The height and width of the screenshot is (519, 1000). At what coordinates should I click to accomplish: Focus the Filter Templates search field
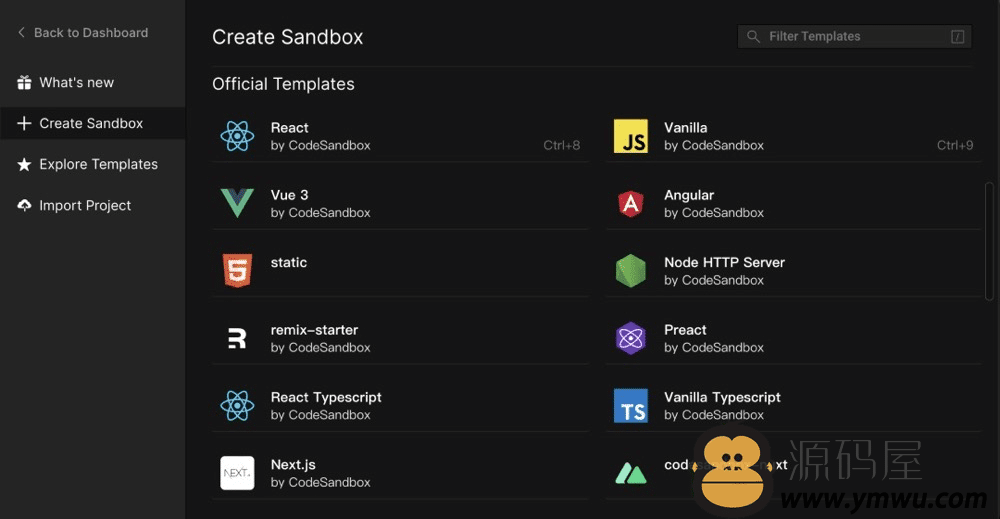click(x=855, y=36)
